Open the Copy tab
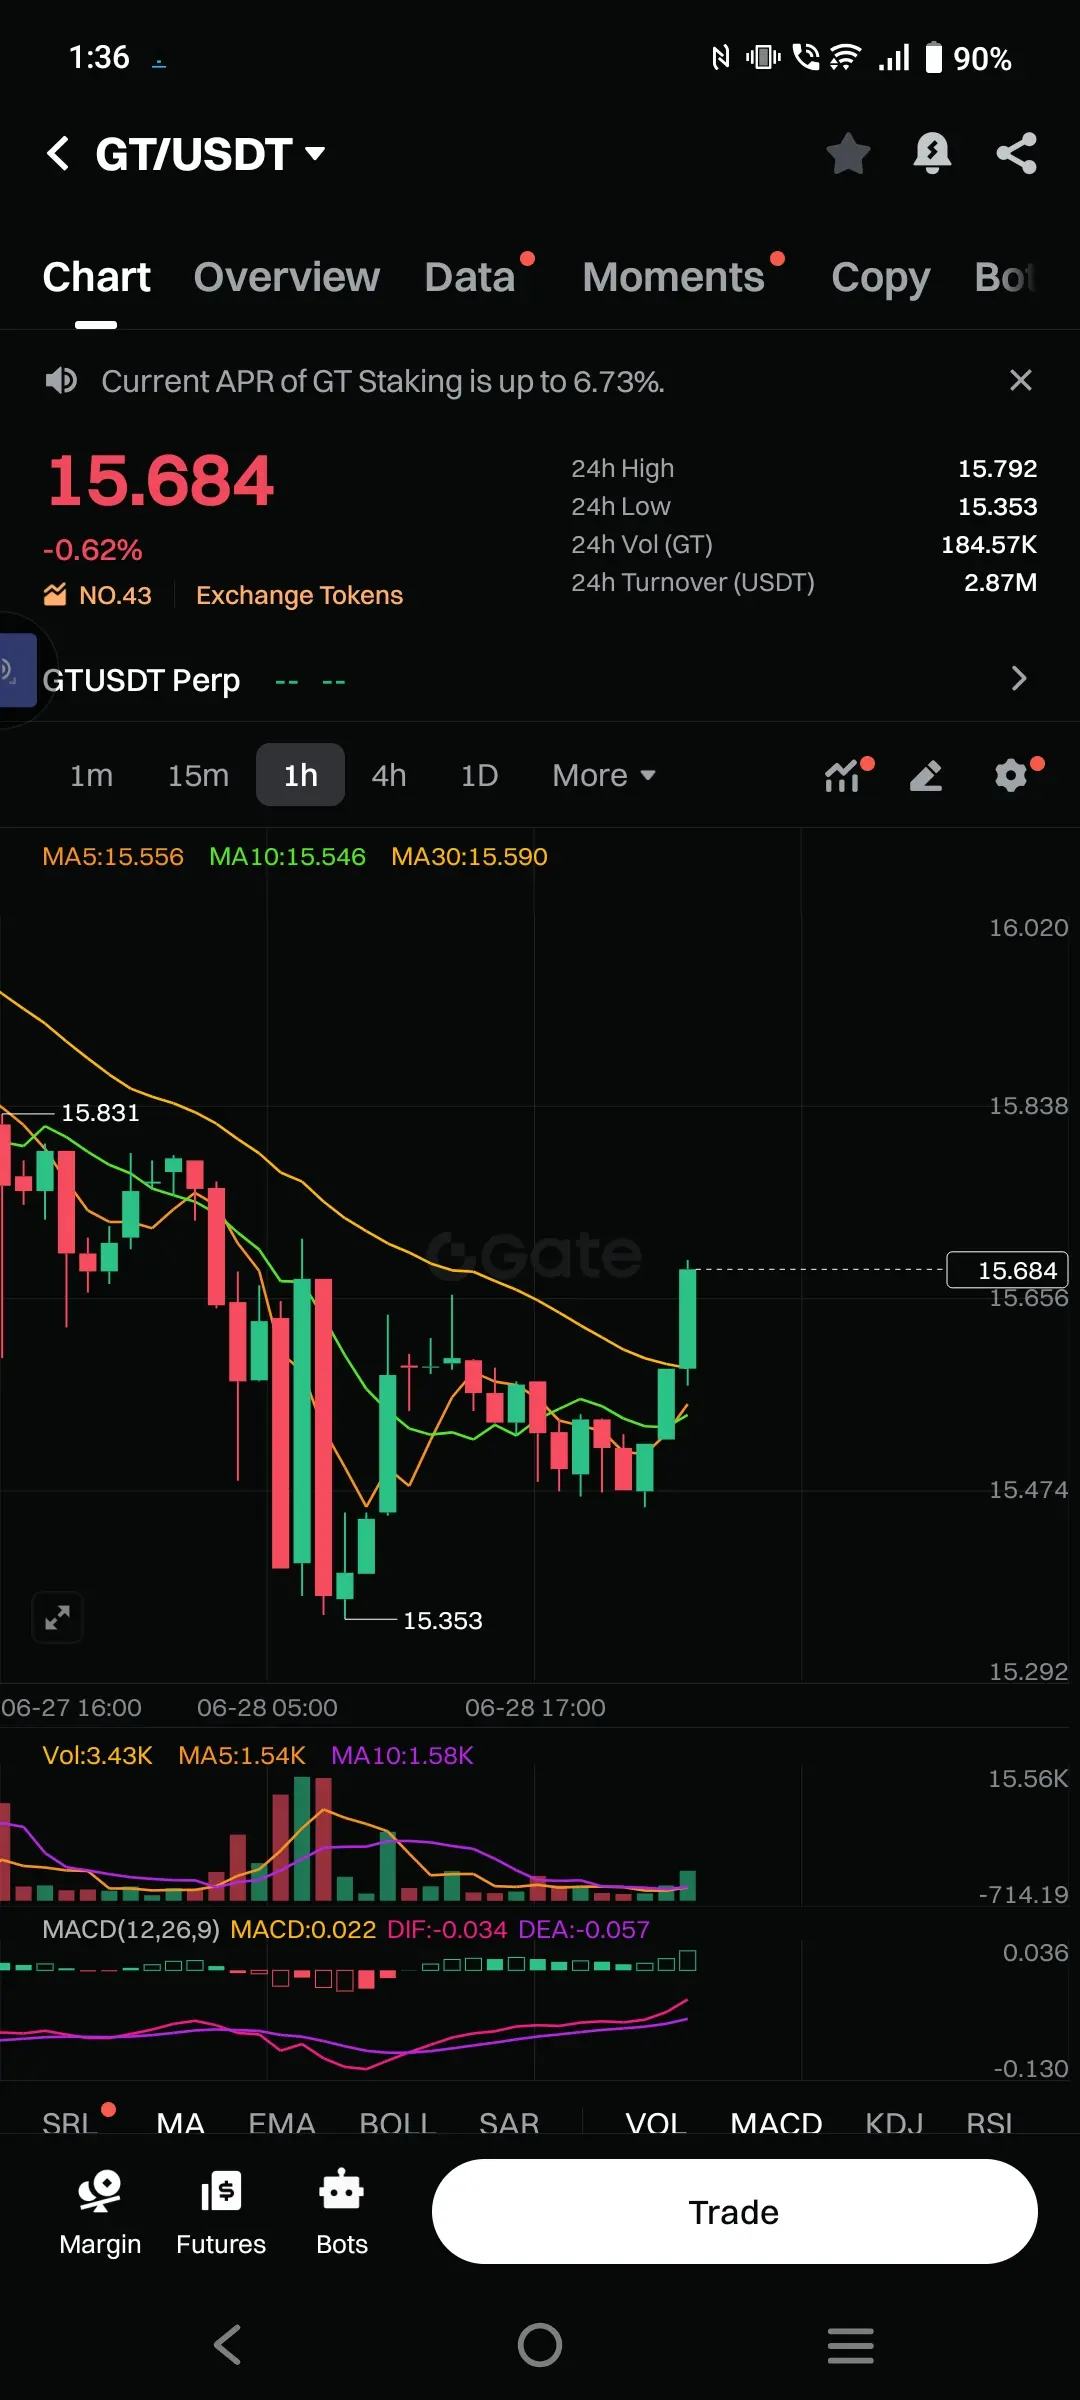Screen dimensions: 1080x2400 coord(880,277)
